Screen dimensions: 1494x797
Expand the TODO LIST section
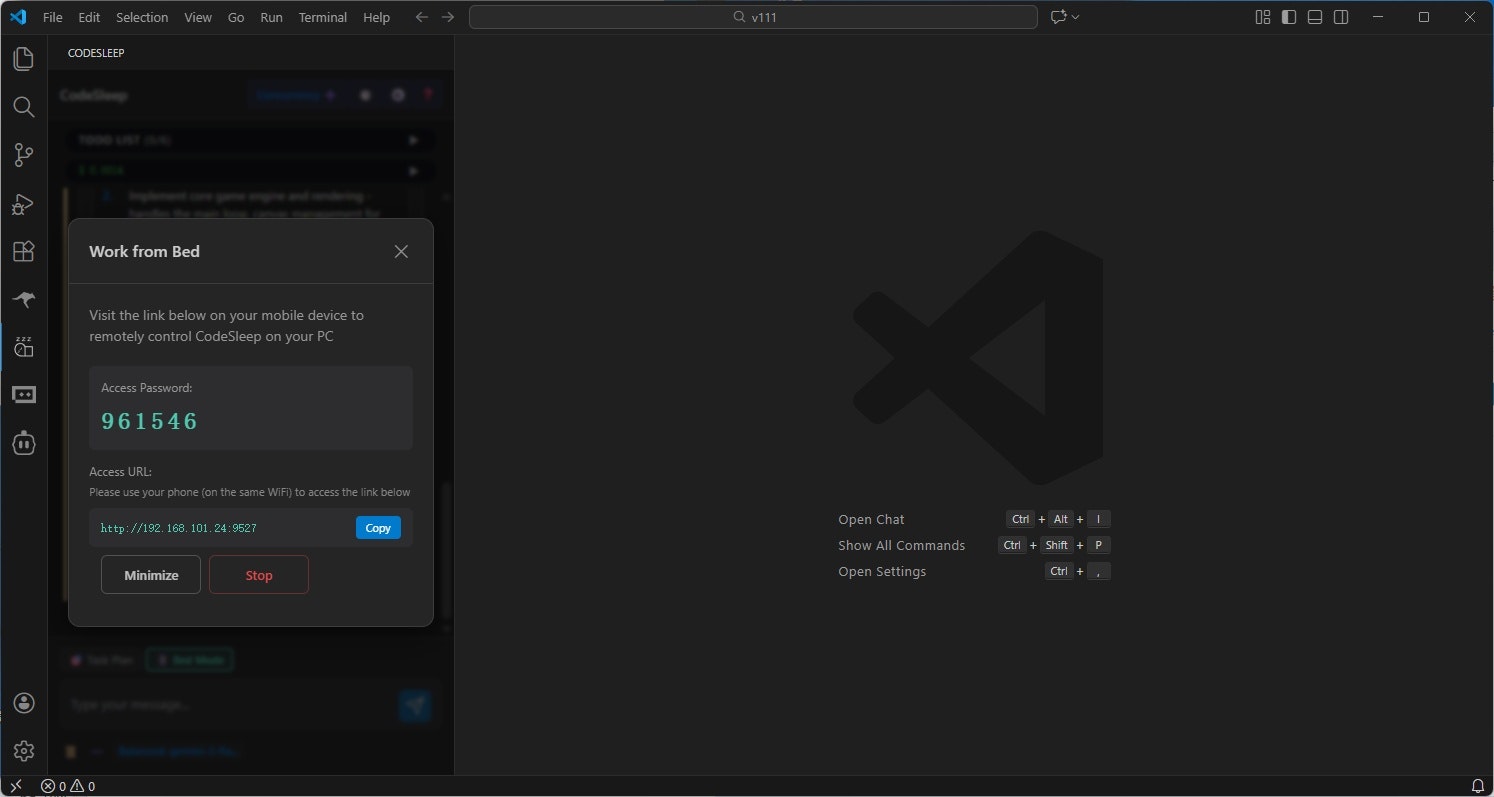(413, 140)
